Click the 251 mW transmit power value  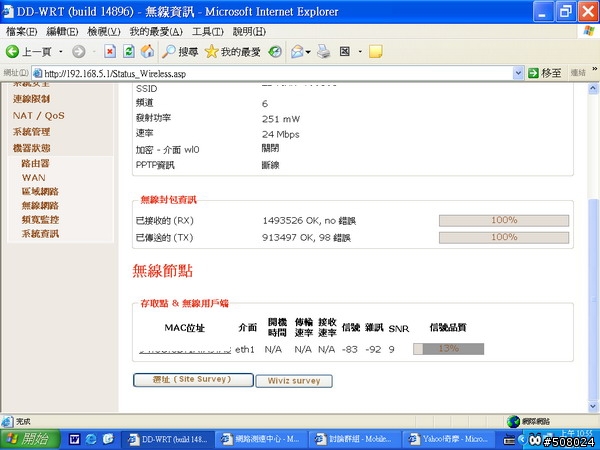281,119
